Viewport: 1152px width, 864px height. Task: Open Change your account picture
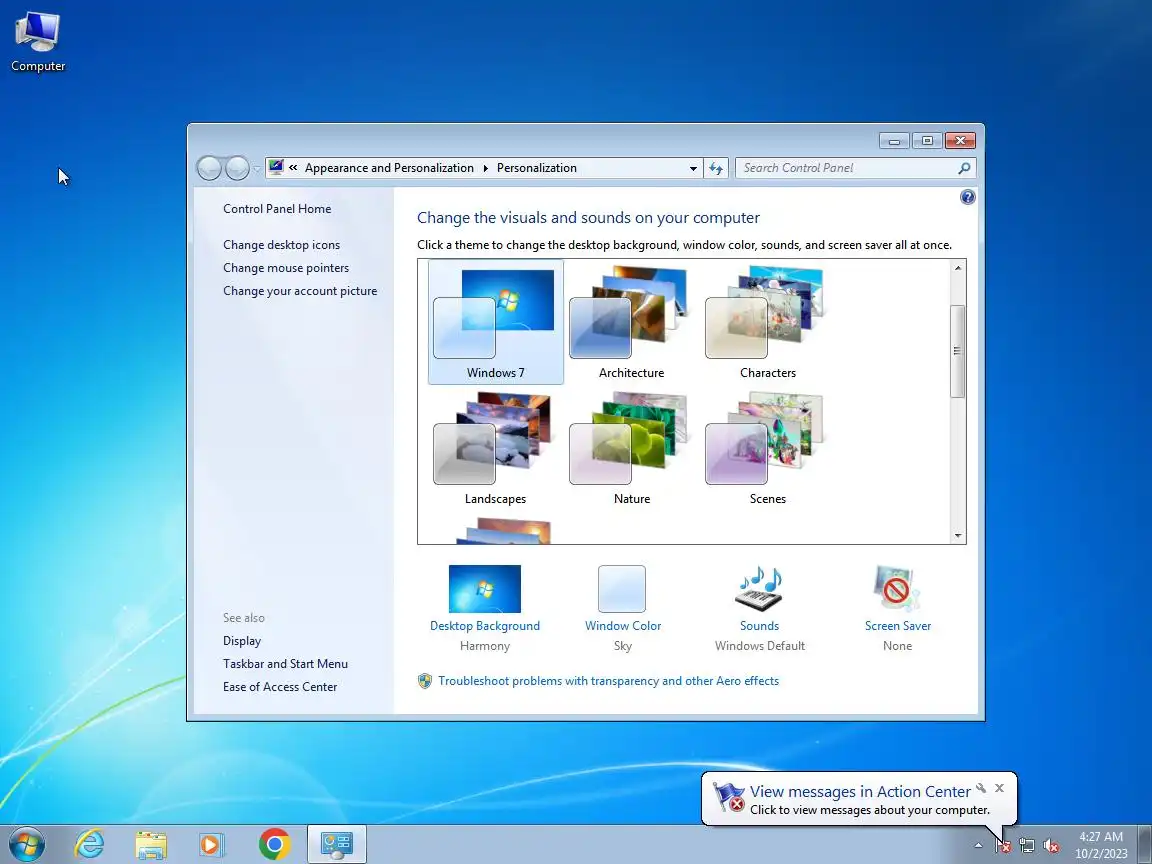(x=300, y=291)
